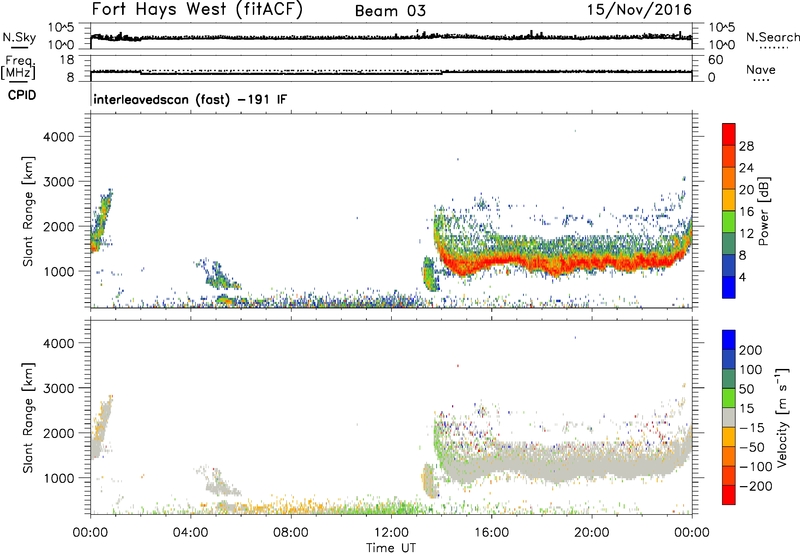Click the '16' tick on the Power scale

pos(746,212)
